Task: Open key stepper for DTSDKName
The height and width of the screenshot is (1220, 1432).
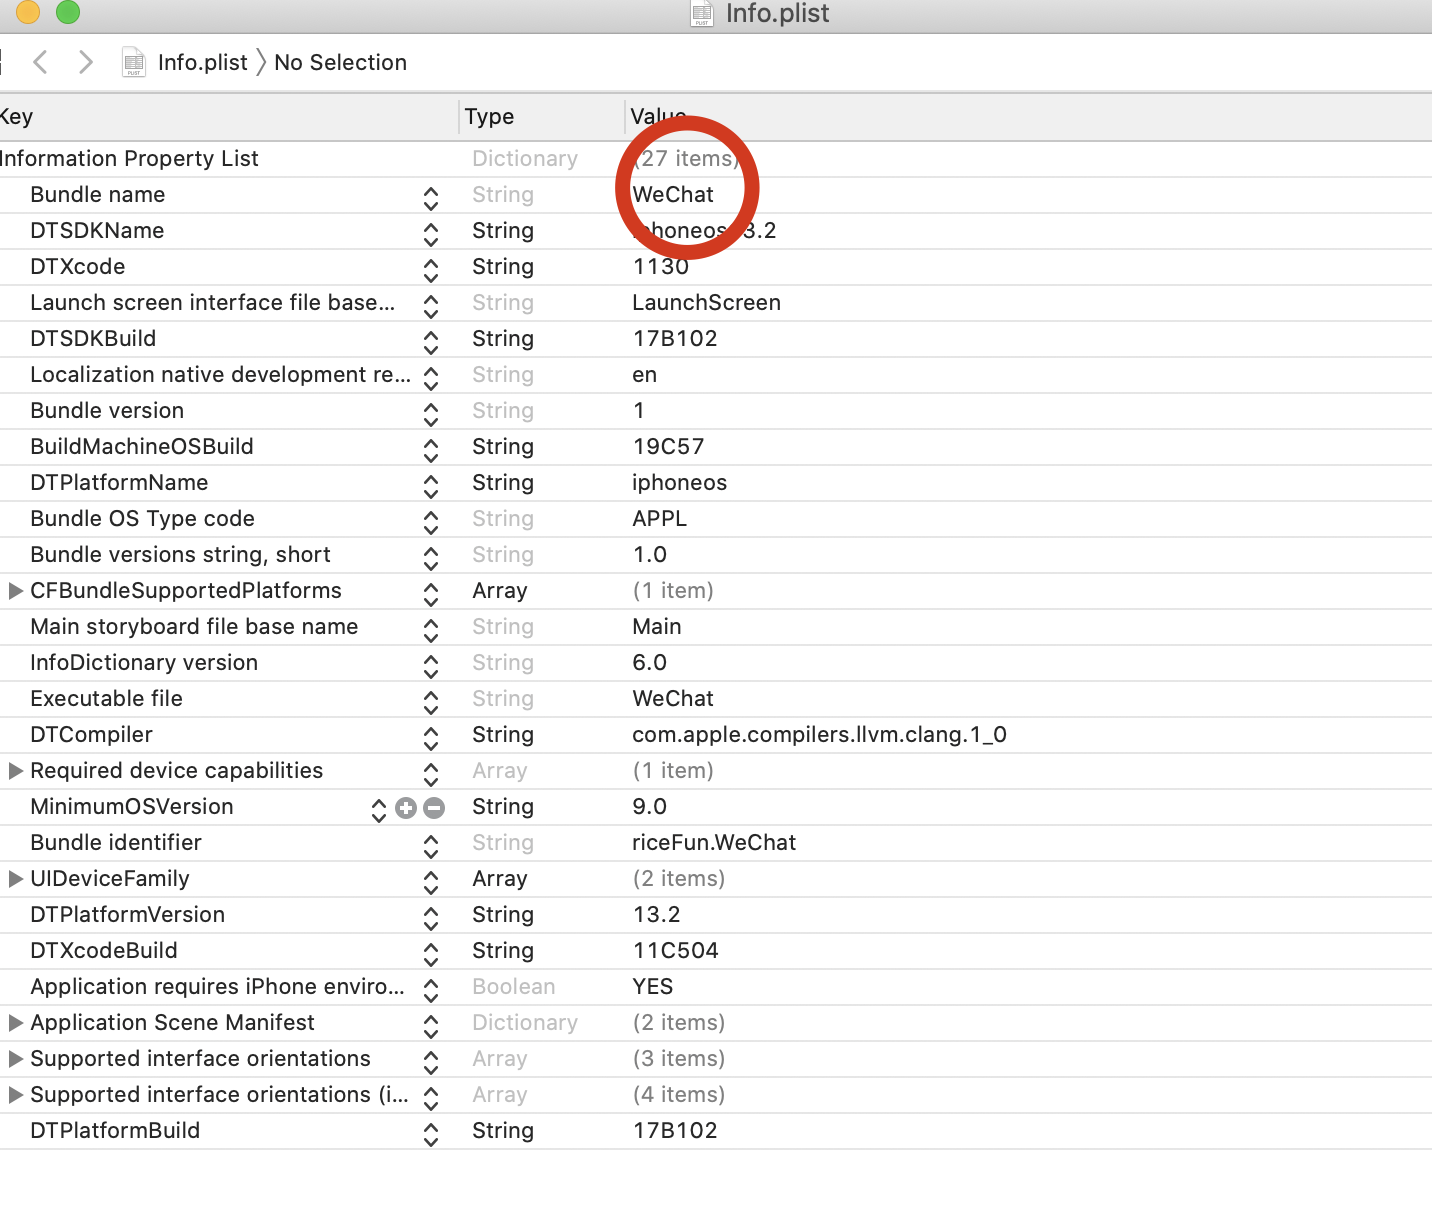Action: click(431, 235)
